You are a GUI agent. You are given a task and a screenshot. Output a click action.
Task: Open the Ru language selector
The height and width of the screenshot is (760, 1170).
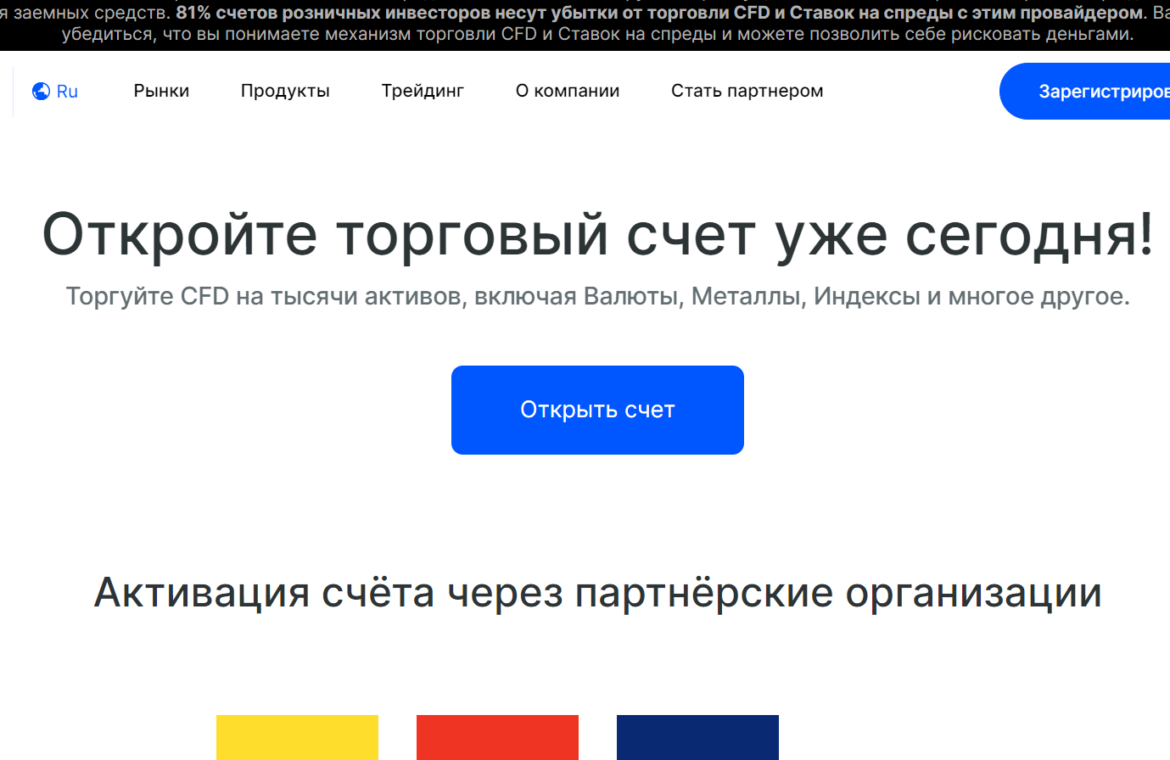[x=67, y=92]
